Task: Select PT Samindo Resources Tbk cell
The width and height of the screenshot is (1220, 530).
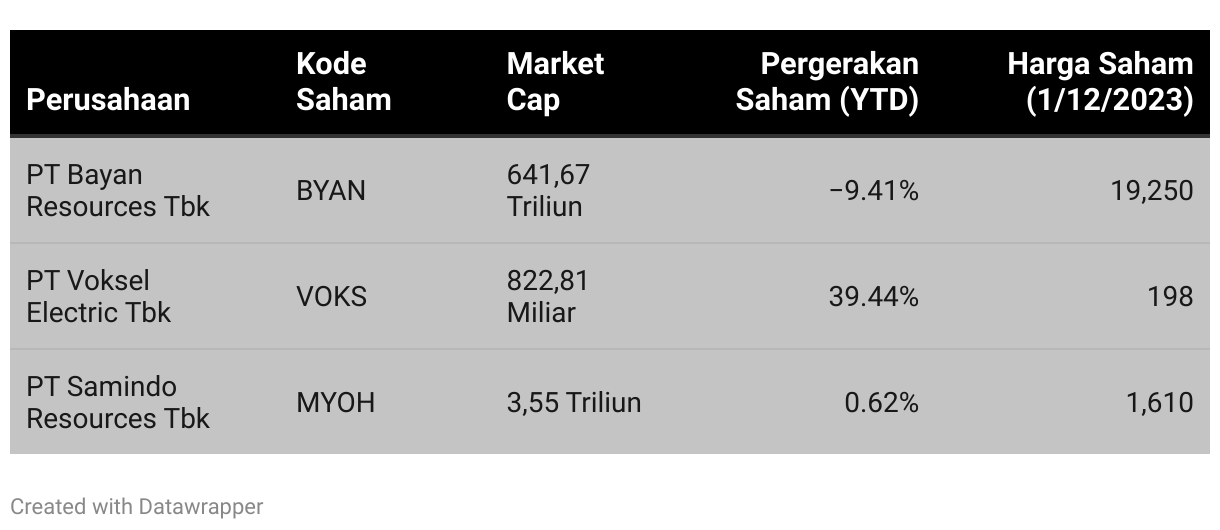Action: click(x=118, y=402)
